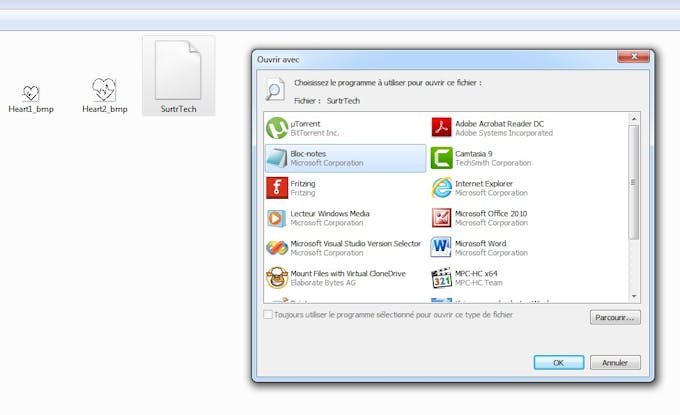Click the TechSmith Corporation text
Screen dimensions: 680x415
[x=493, y=163]
